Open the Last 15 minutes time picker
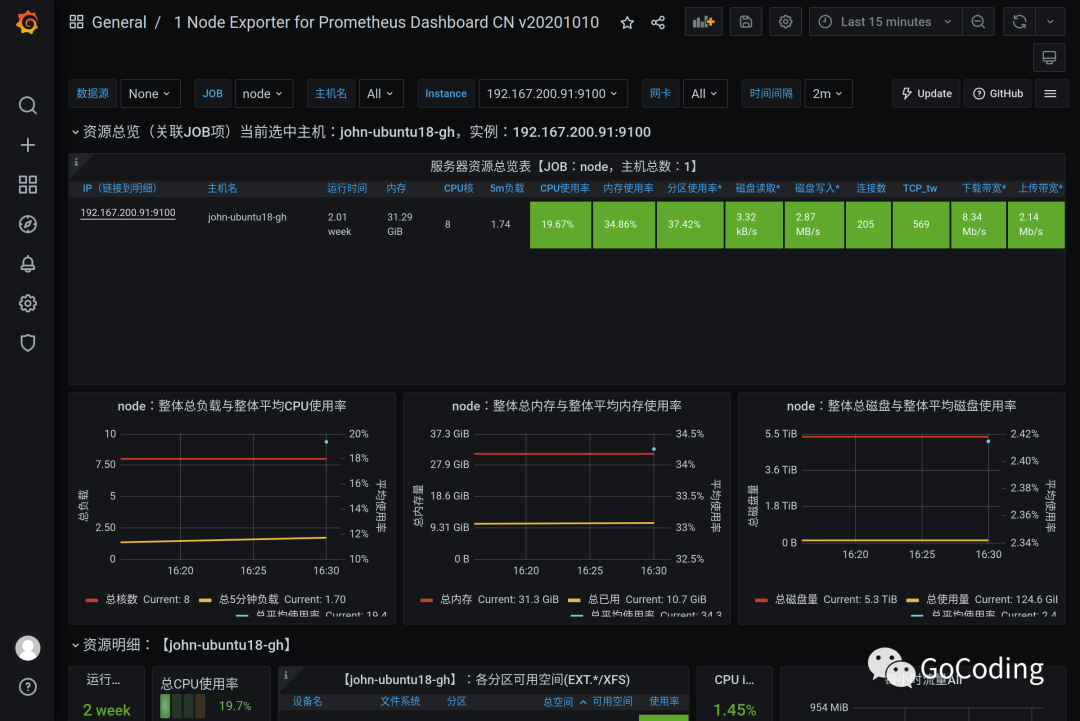Viewport: 1080px width, 721px height. tap(885, 22)
